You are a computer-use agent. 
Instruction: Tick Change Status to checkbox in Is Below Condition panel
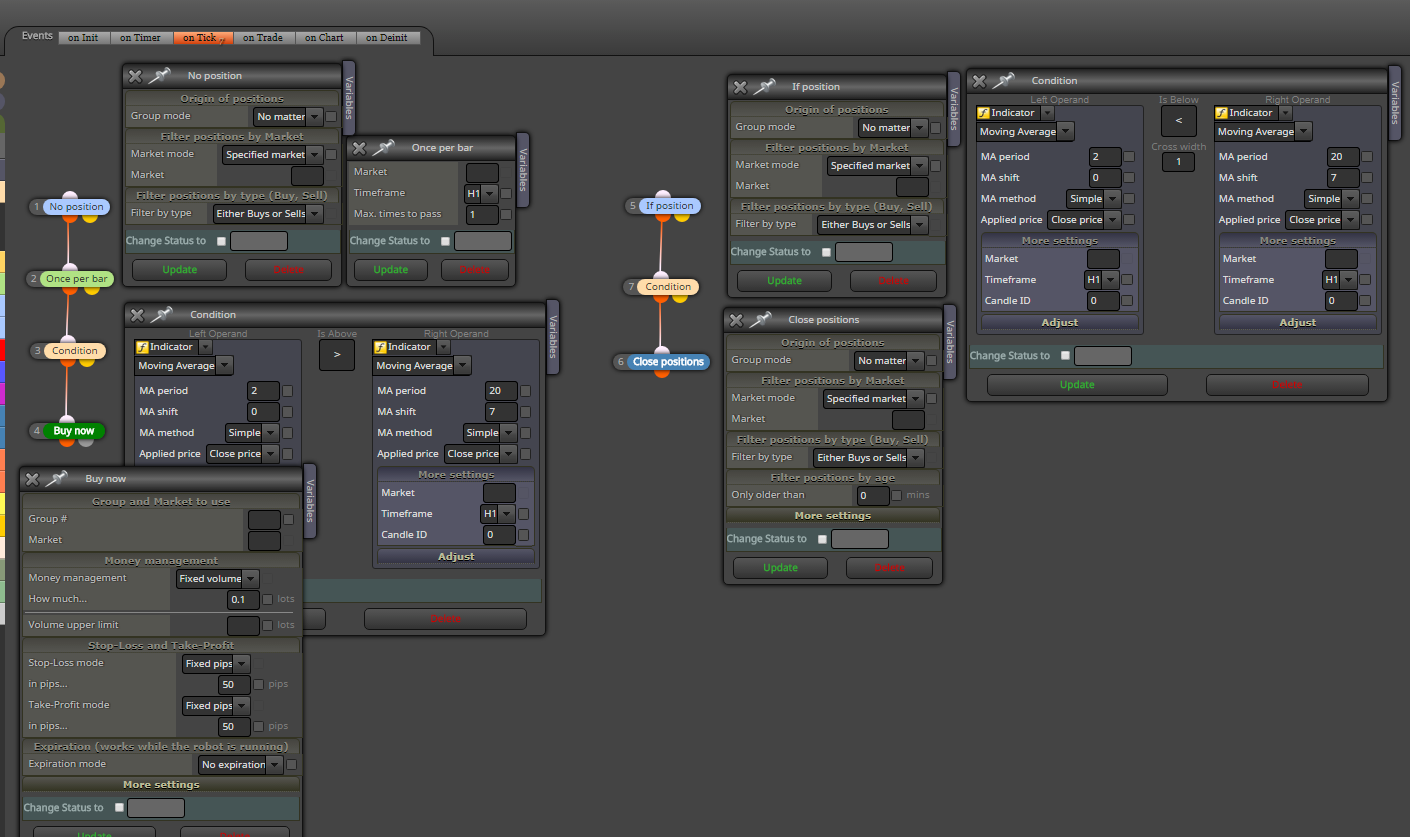pos(1065,355)
